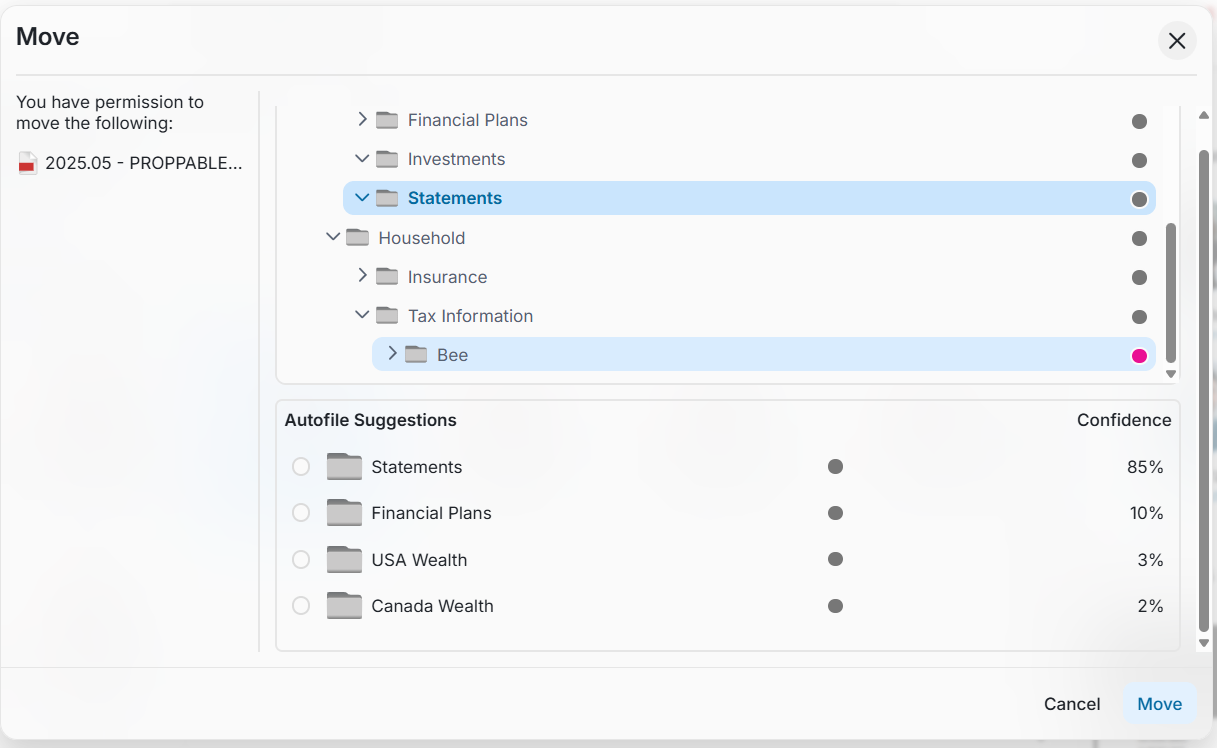Click the Bee folder icon
Screen dimensions: 1217x748
click(416, 355)
